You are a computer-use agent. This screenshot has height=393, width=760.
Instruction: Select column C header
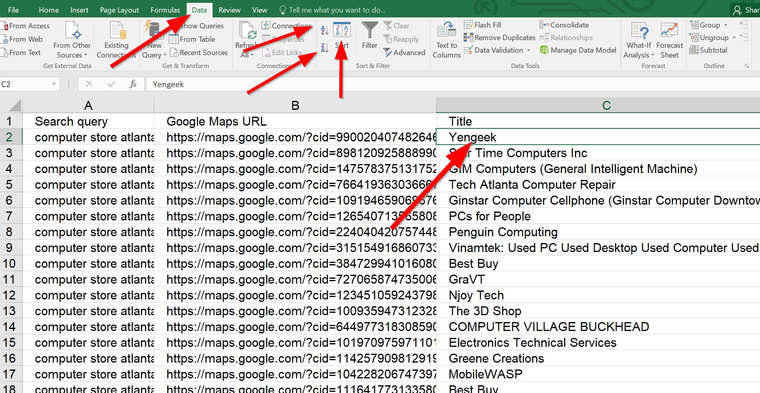(x=598, y=105)
